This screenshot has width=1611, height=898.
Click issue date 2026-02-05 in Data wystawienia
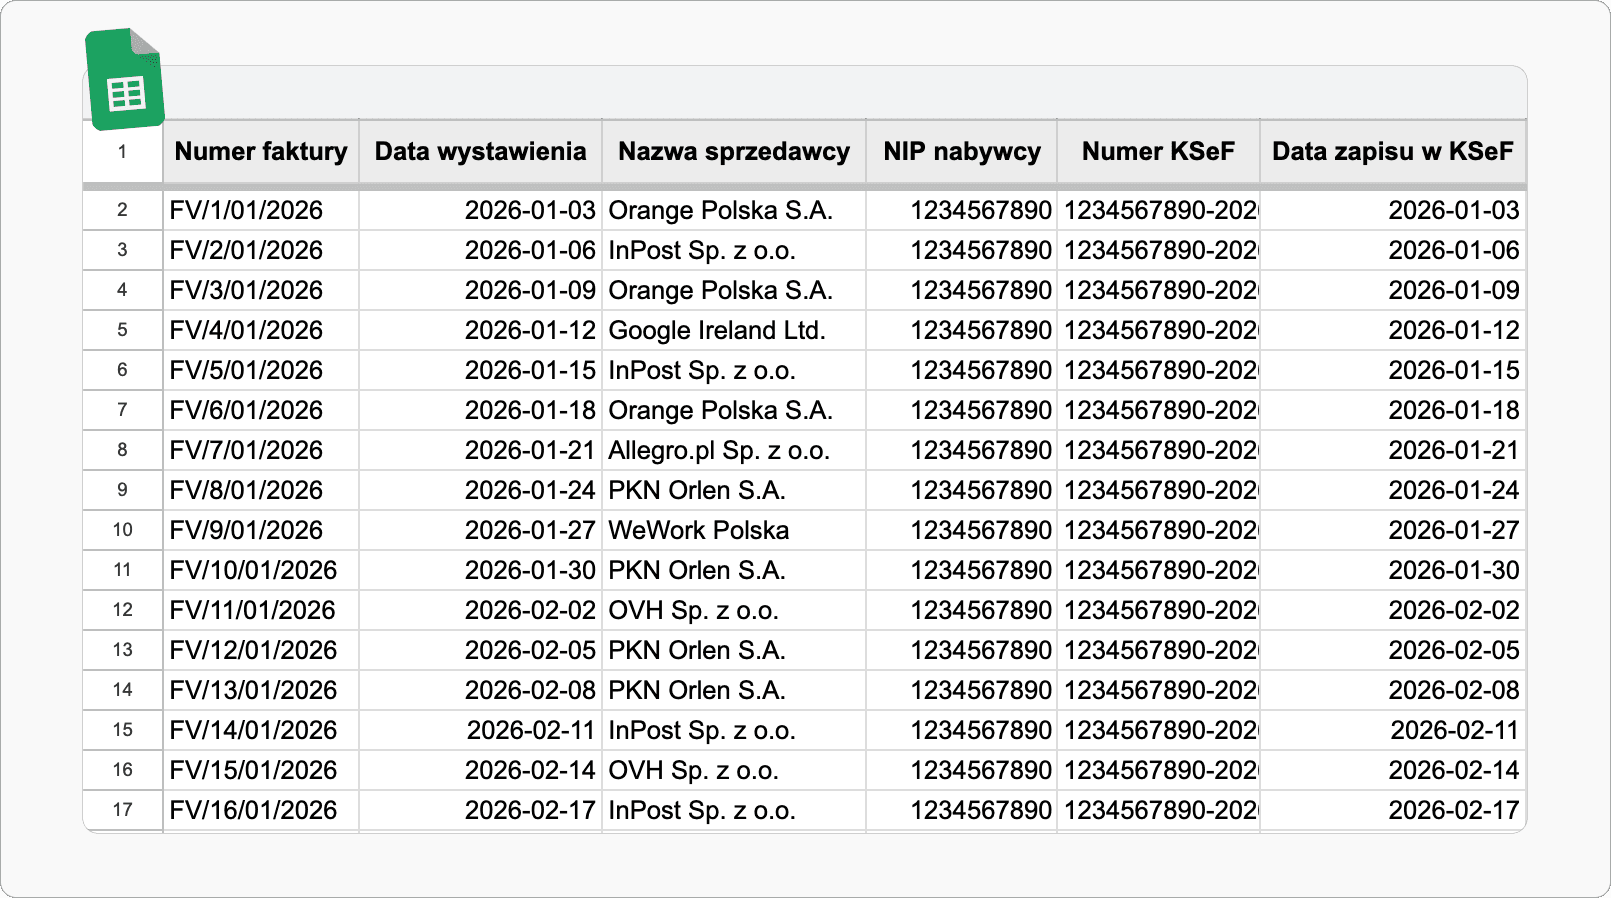480,650
